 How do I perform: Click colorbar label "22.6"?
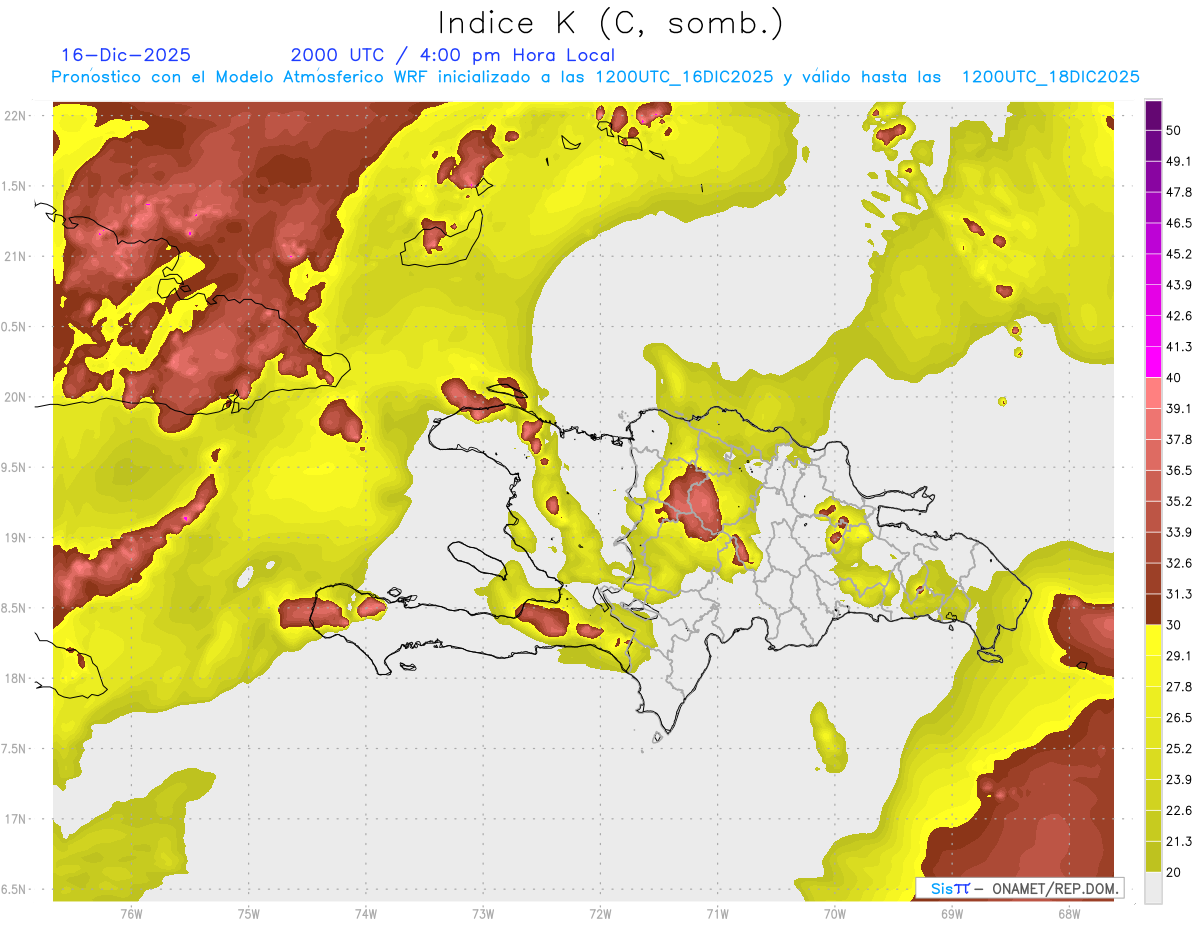point(1179,810)
